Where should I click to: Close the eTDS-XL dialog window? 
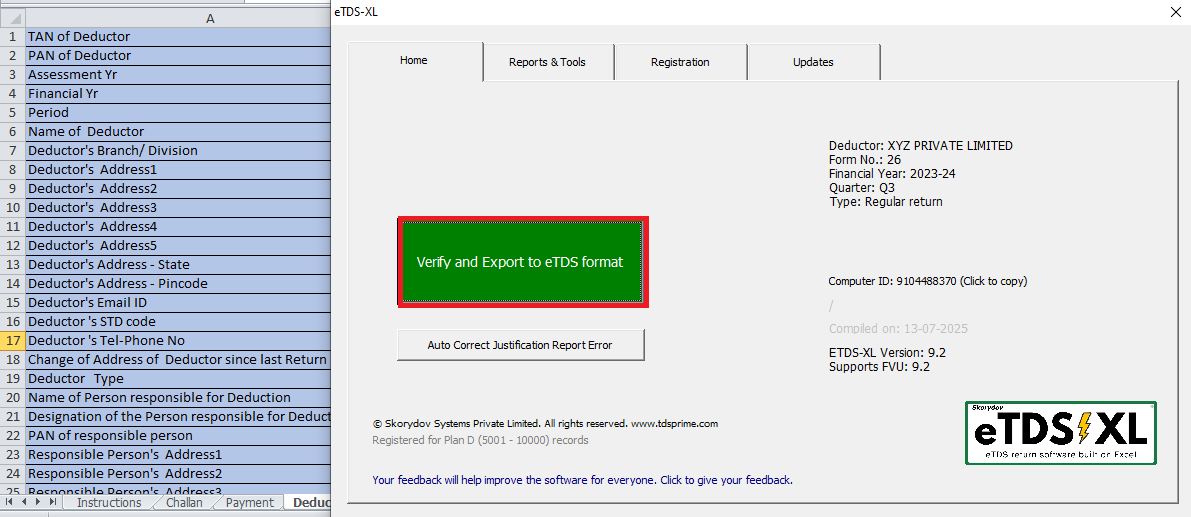pyautogui.click(x=1176, y=11)
